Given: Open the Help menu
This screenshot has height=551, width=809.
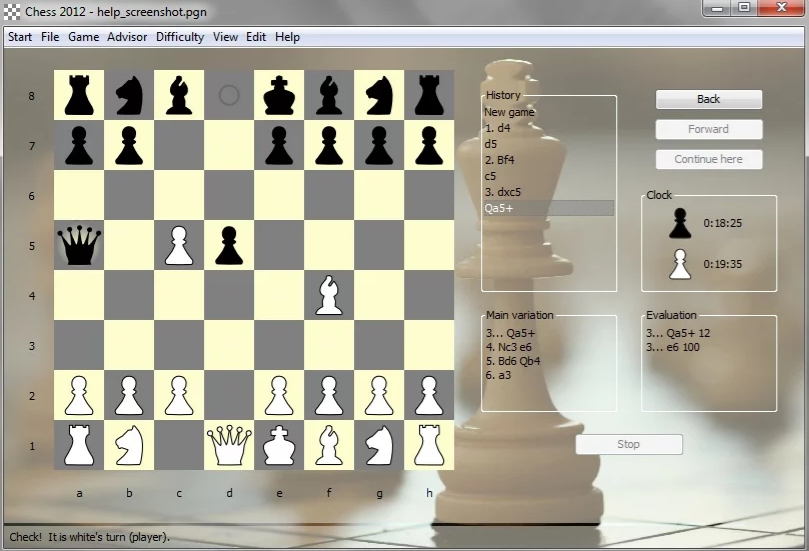Looking at the screenshot, I should 287,37.
